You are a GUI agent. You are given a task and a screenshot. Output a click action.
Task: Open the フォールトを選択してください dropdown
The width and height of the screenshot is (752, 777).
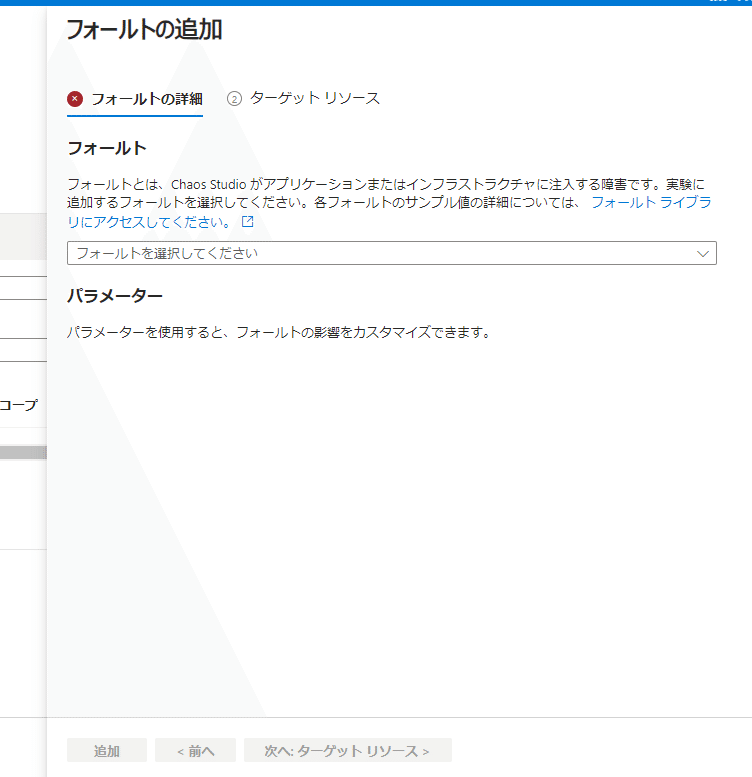[x=392, y=253]
